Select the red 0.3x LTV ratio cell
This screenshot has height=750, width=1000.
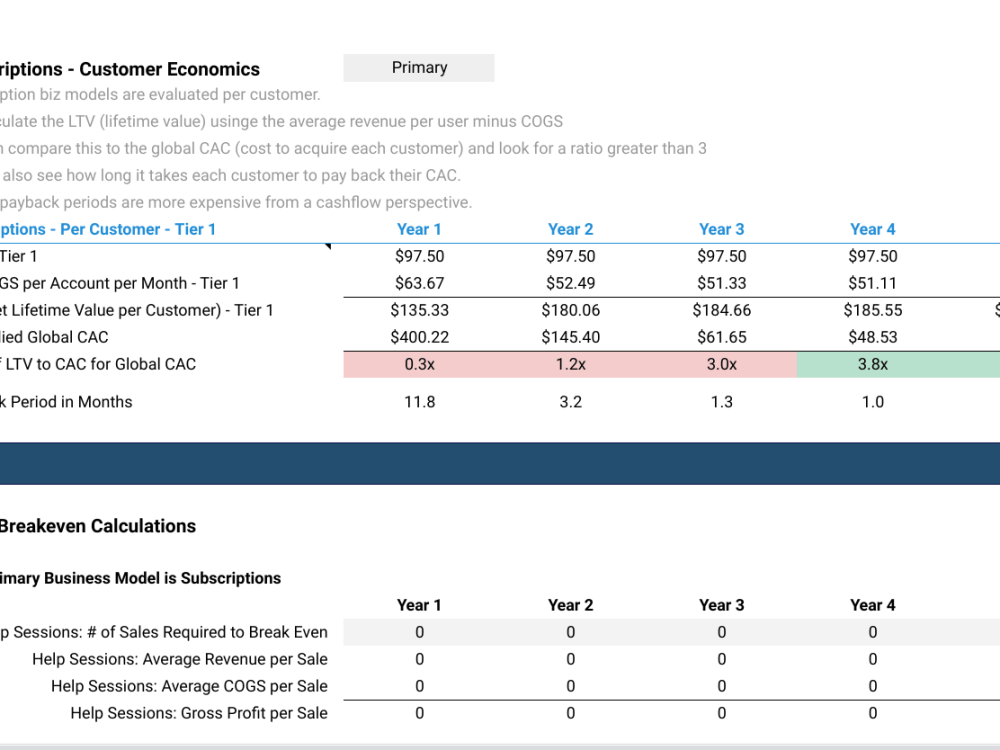click(x=419, y=364)
